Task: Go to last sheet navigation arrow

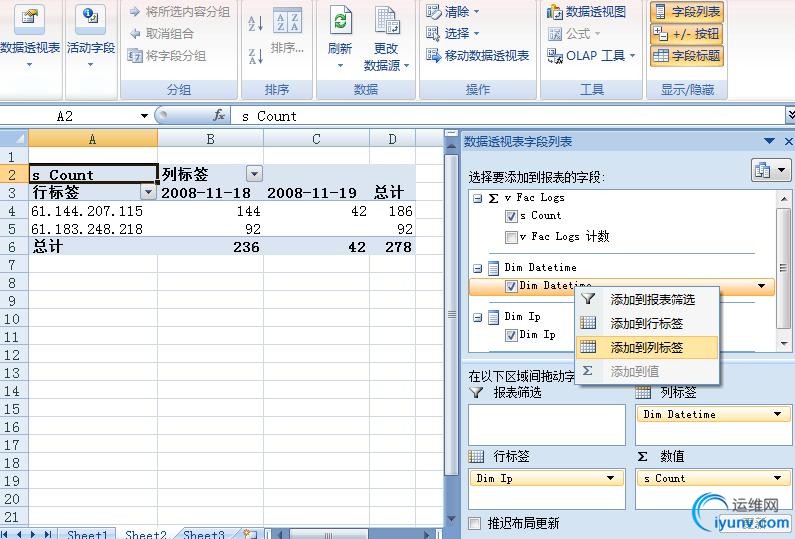Action: click(48, 534)
